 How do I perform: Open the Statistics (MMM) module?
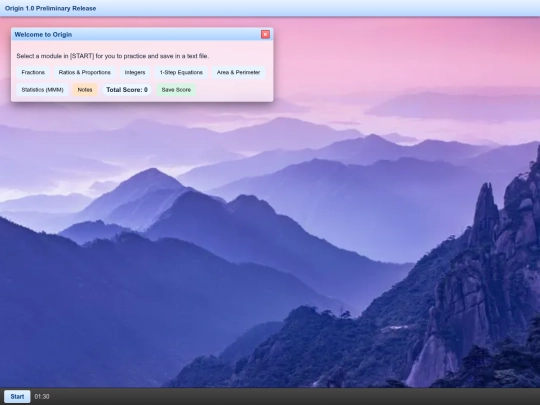click(42, 90)
